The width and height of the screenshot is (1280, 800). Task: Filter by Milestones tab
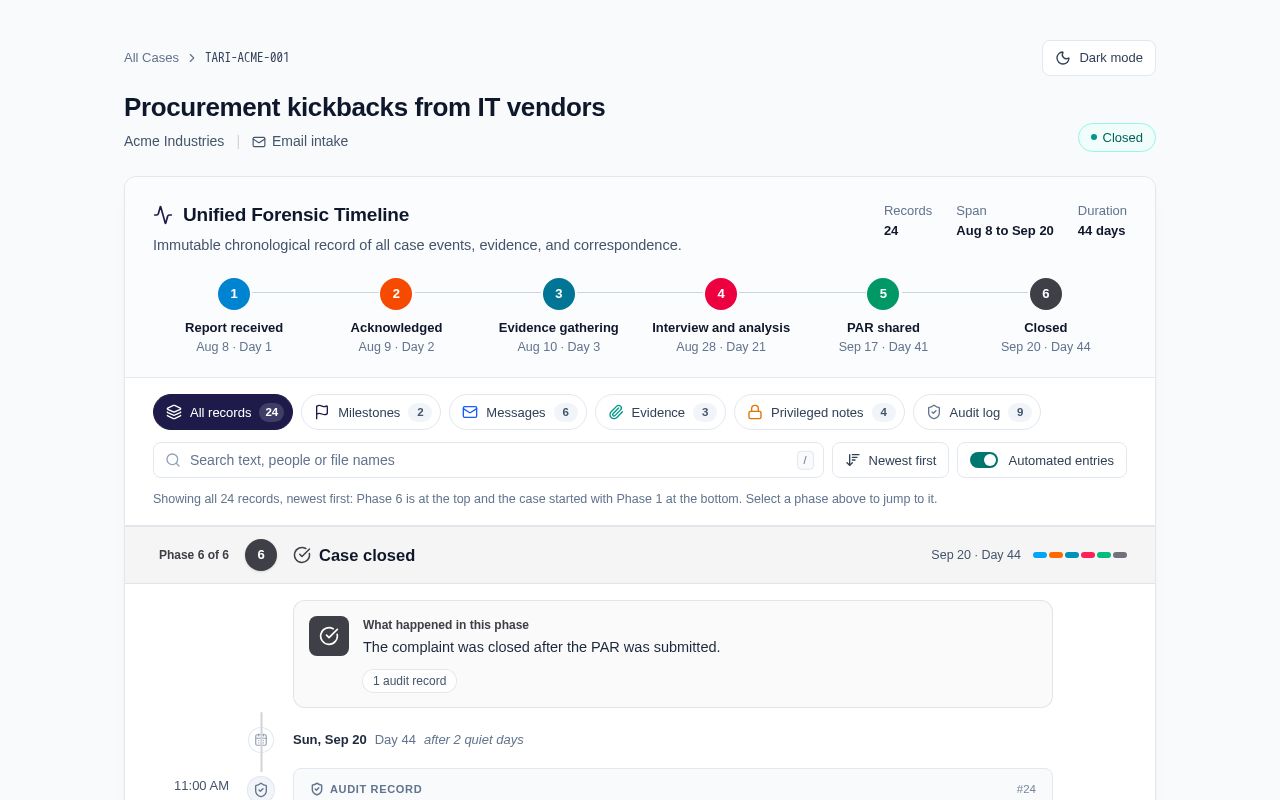pos(371,412)
